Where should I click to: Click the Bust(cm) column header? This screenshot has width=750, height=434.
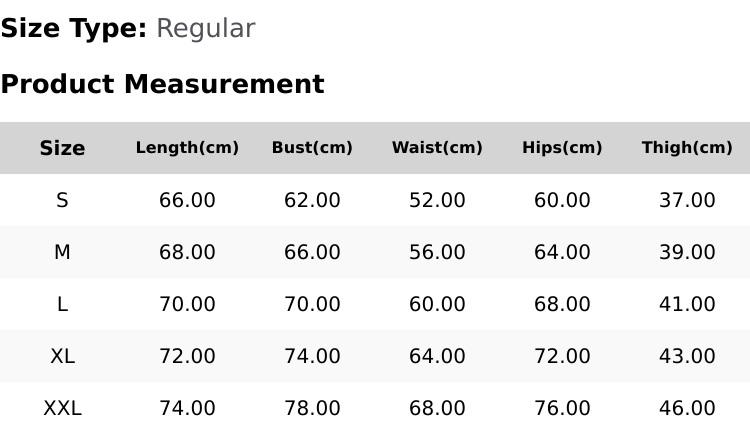312,147
